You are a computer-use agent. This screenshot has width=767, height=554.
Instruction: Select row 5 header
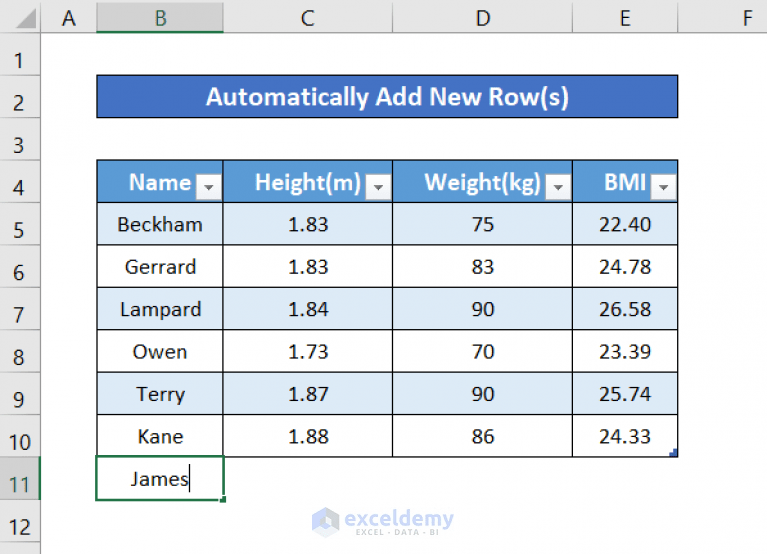[20, 224]
